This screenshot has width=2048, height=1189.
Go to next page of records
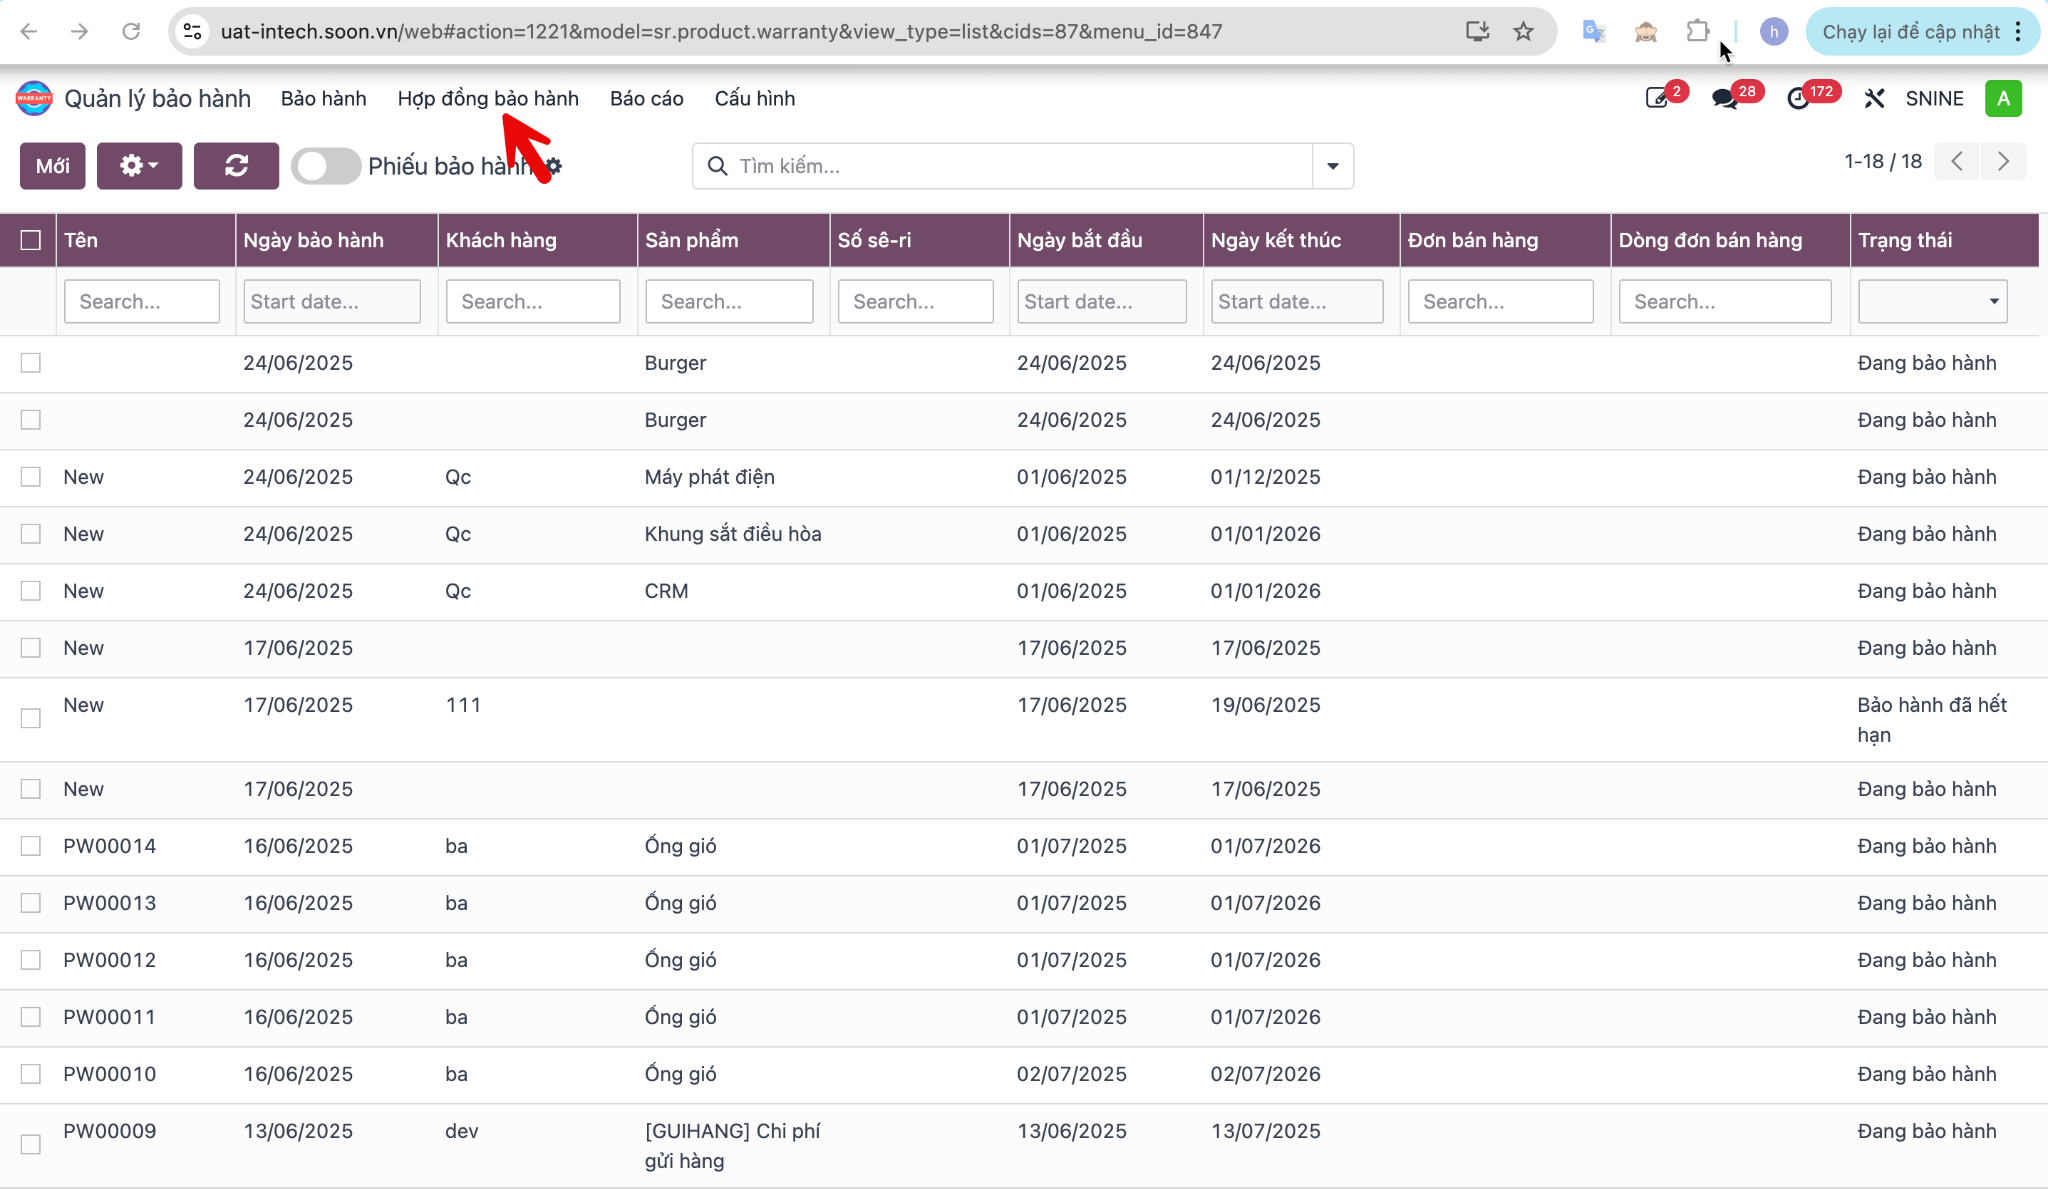(x=2003, y=161)
